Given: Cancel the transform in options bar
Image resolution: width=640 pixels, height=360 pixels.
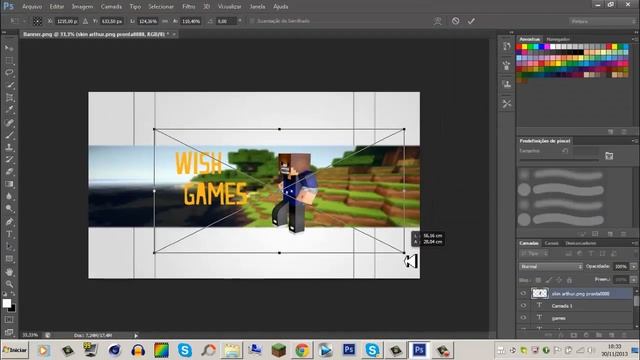Looking at the screenshot, I should pos(456,21).
